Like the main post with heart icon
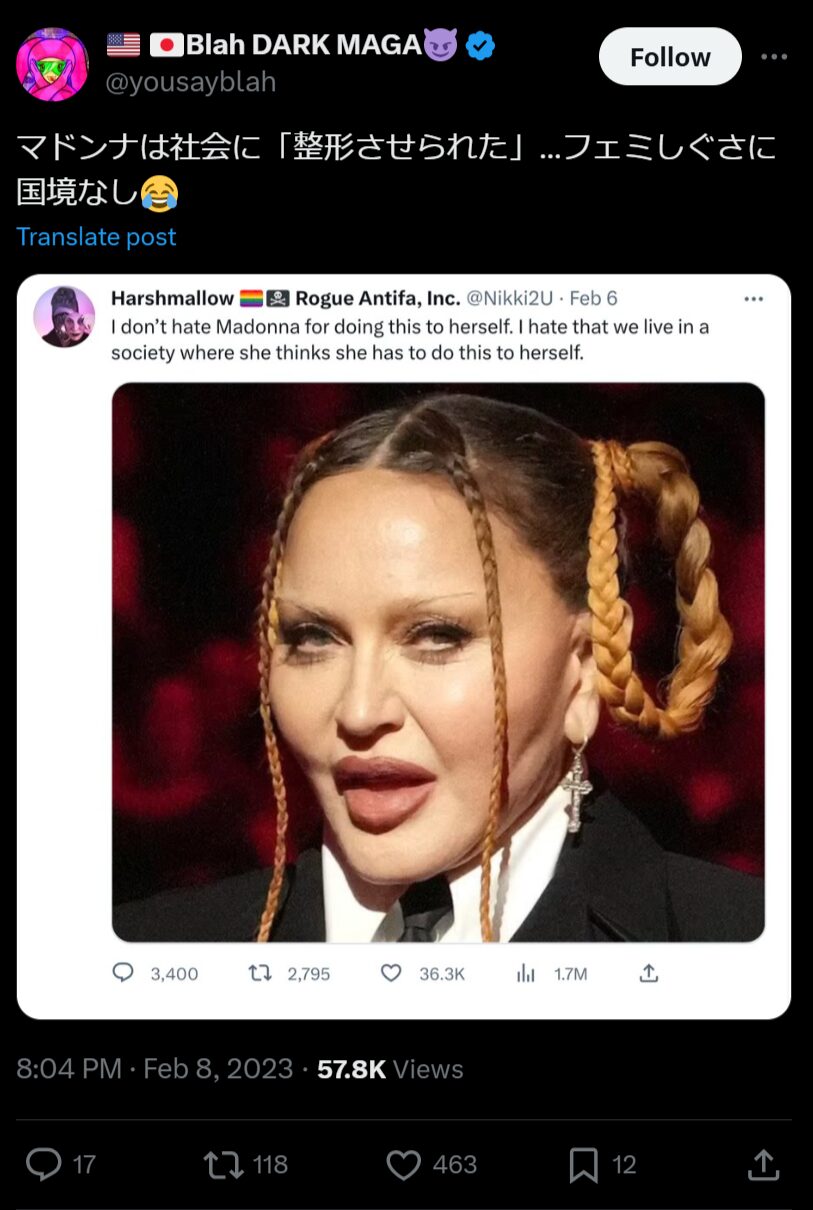813x1210 pixels. coord(404,1164)
